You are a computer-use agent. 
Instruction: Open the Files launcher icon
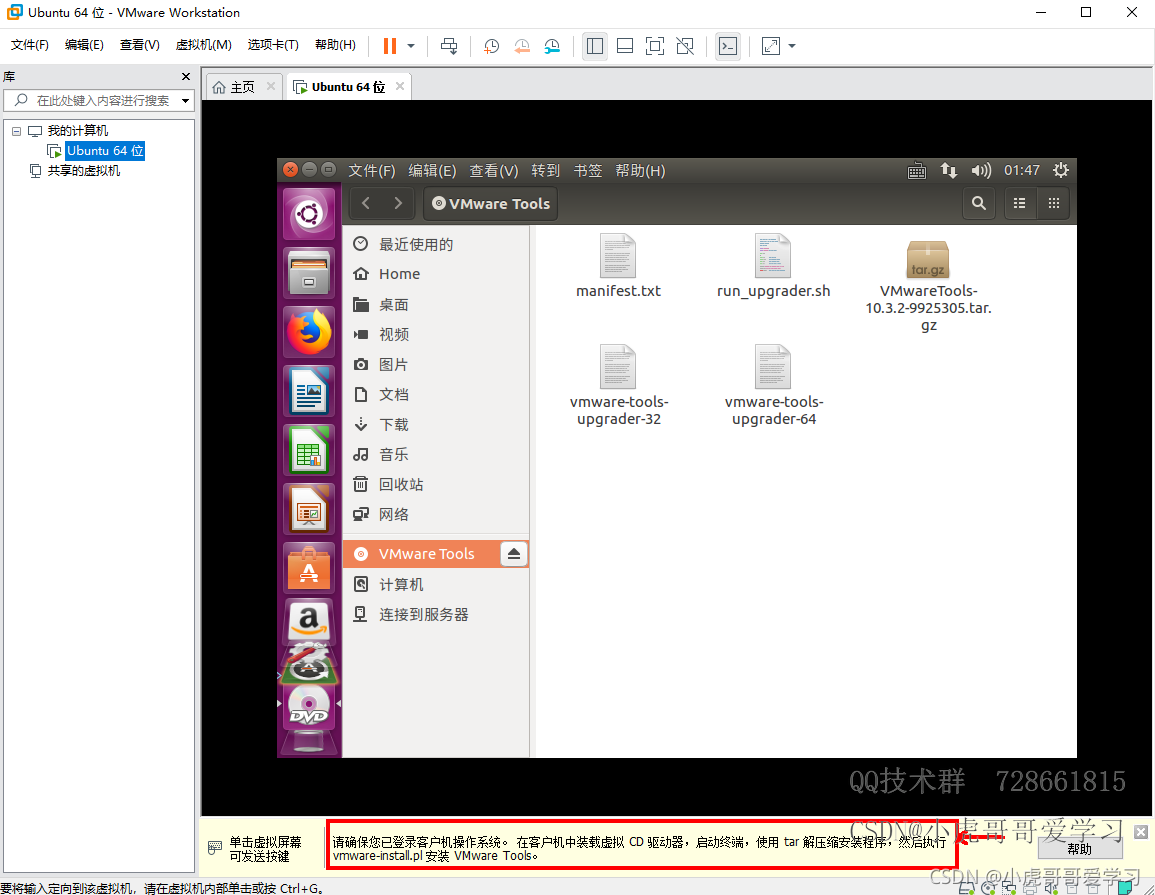tap(309, 273)
